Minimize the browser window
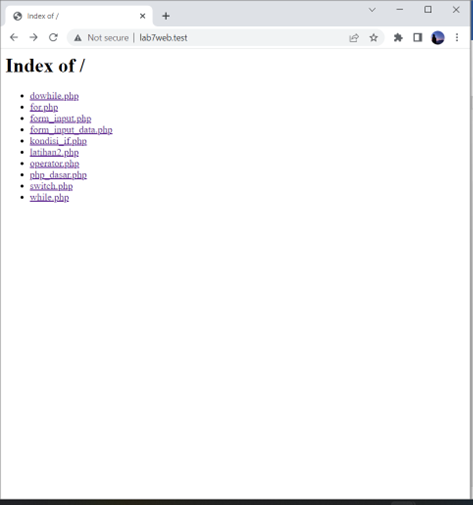 pyautogui.click(x=400, y=10)
